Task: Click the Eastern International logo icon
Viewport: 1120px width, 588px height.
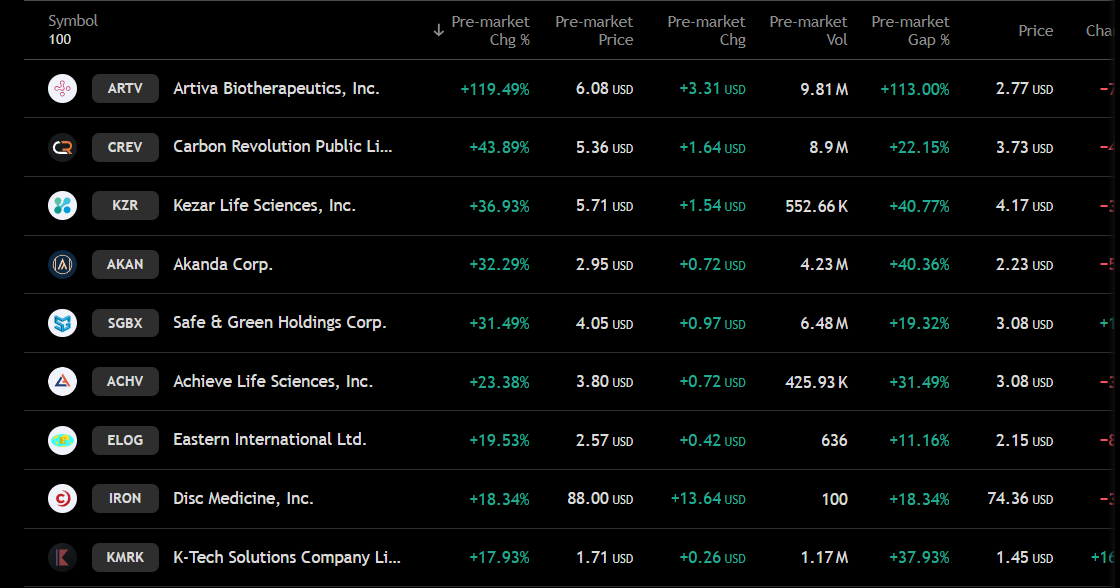Action: click(x=62, y=440)
